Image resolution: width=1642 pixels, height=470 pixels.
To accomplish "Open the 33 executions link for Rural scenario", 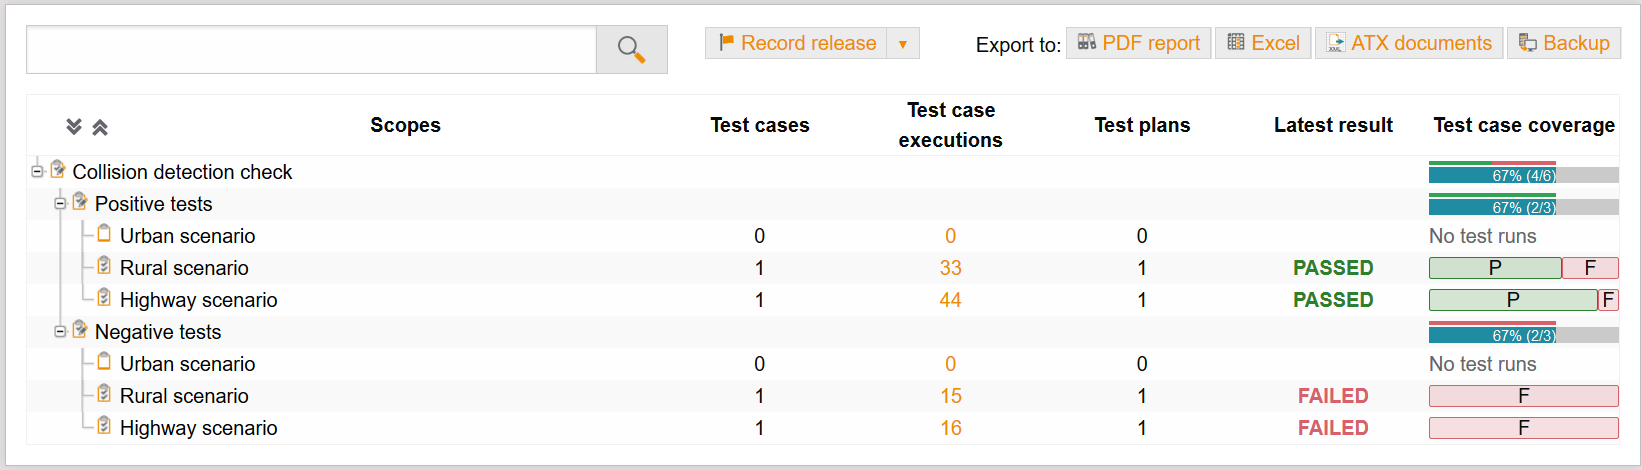I will click(x=950, y=268).
